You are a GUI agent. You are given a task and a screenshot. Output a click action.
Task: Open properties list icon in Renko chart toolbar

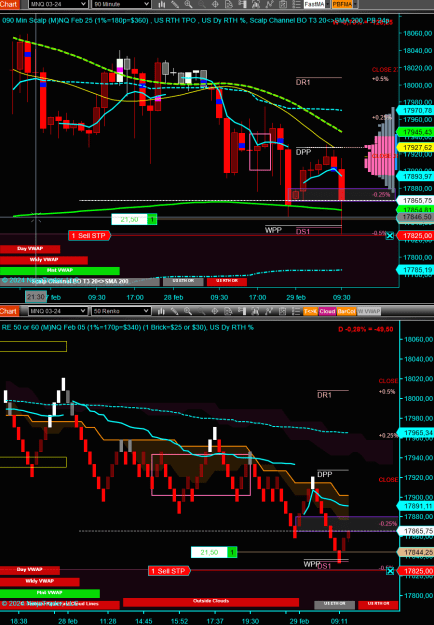[296, 311]
